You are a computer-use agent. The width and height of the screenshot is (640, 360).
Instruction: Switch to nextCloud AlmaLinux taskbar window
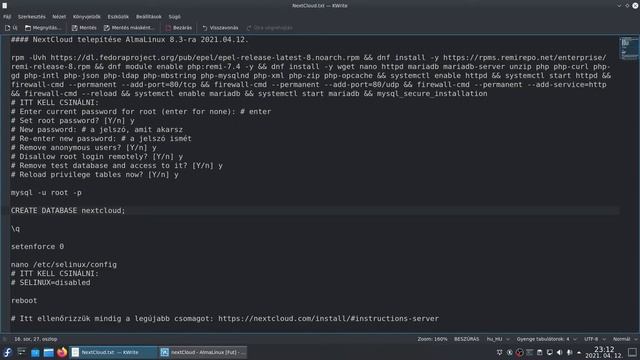click(203, 352)
